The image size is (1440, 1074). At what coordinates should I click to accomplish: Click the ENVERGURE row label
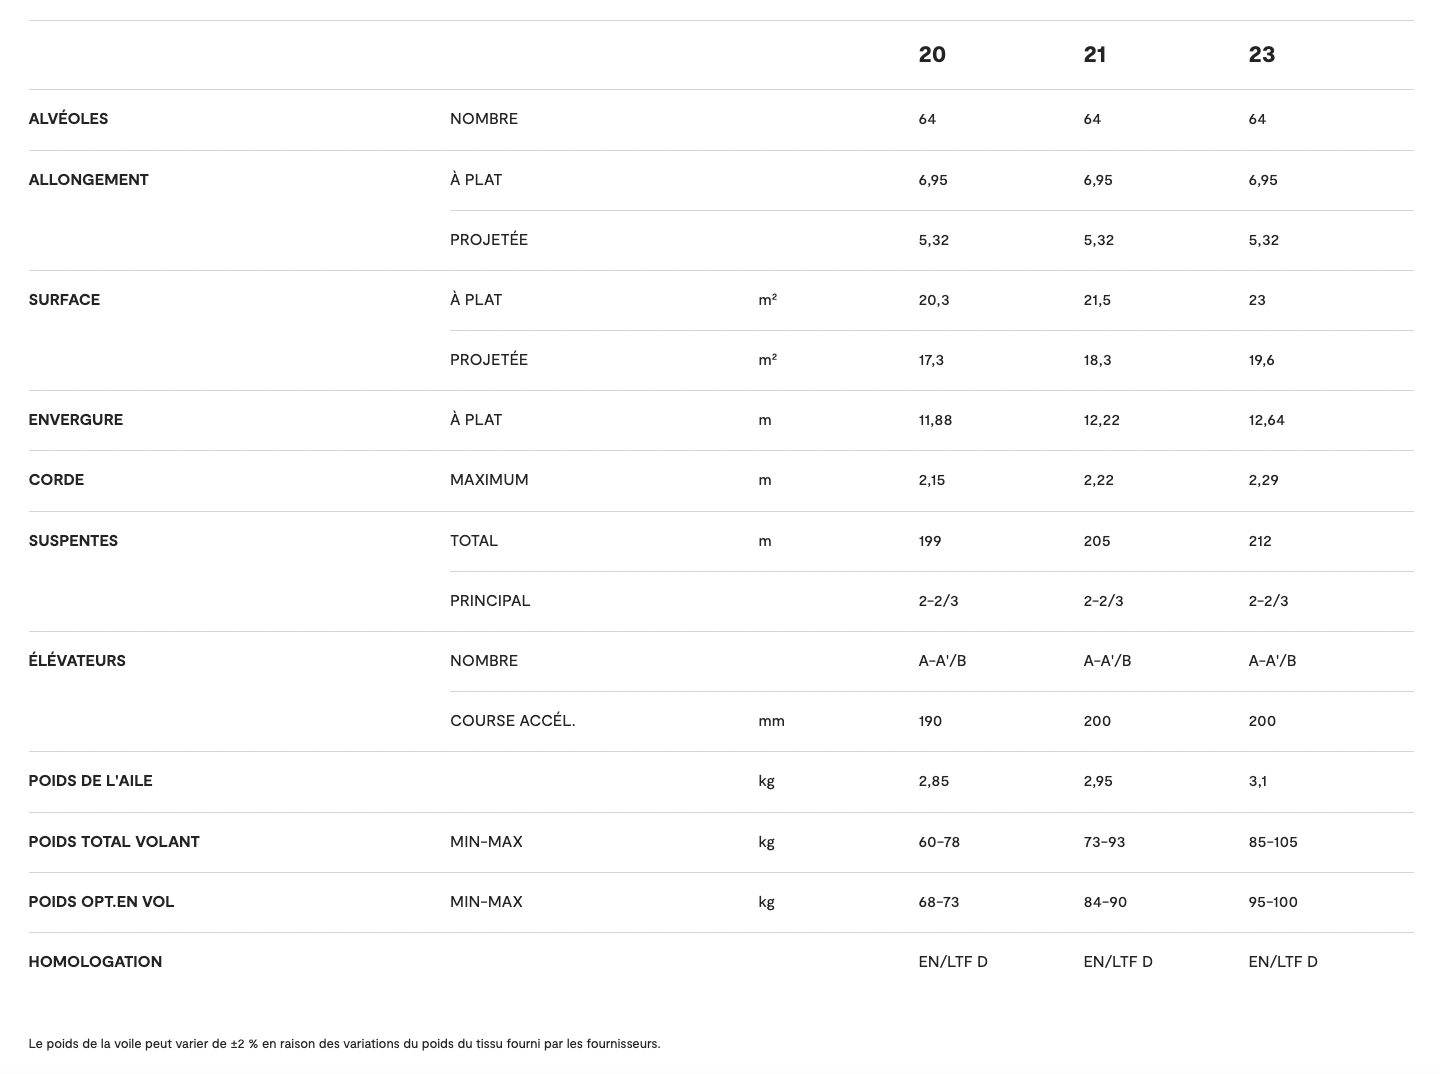[75, 420]
